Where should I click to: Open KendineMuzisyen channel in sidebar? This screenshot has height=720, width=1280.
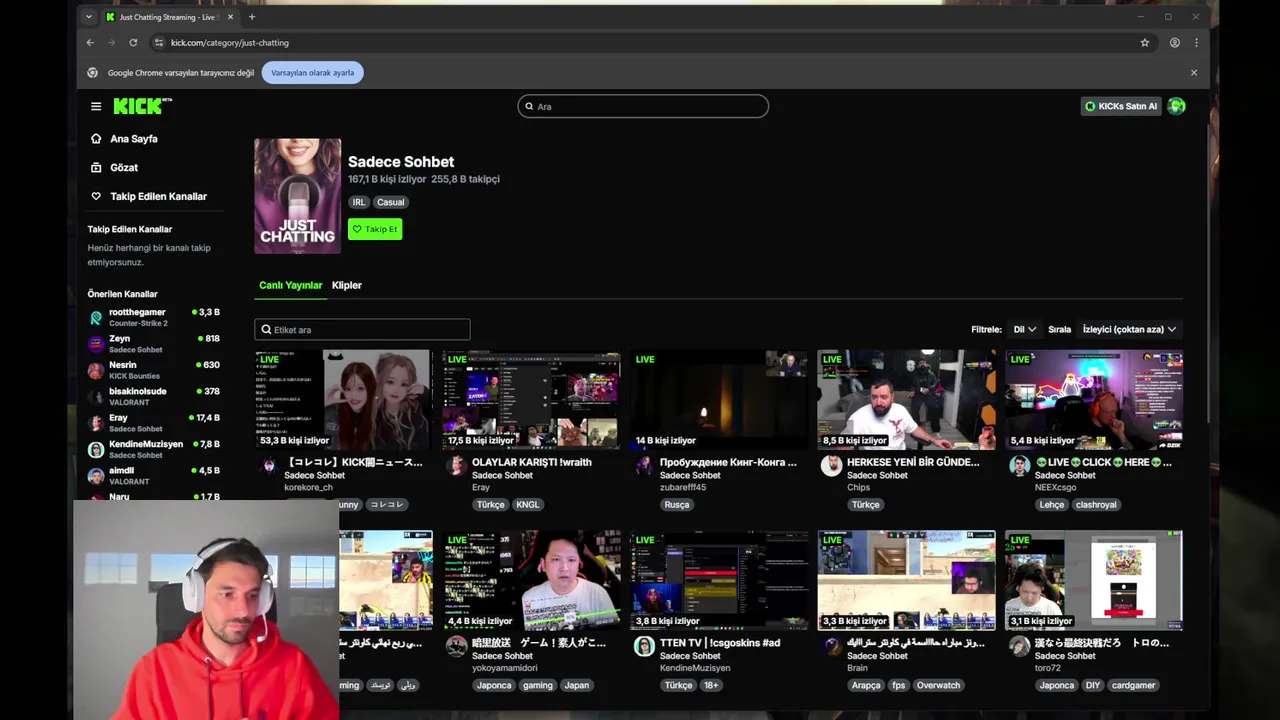click(x=154, y=449)
